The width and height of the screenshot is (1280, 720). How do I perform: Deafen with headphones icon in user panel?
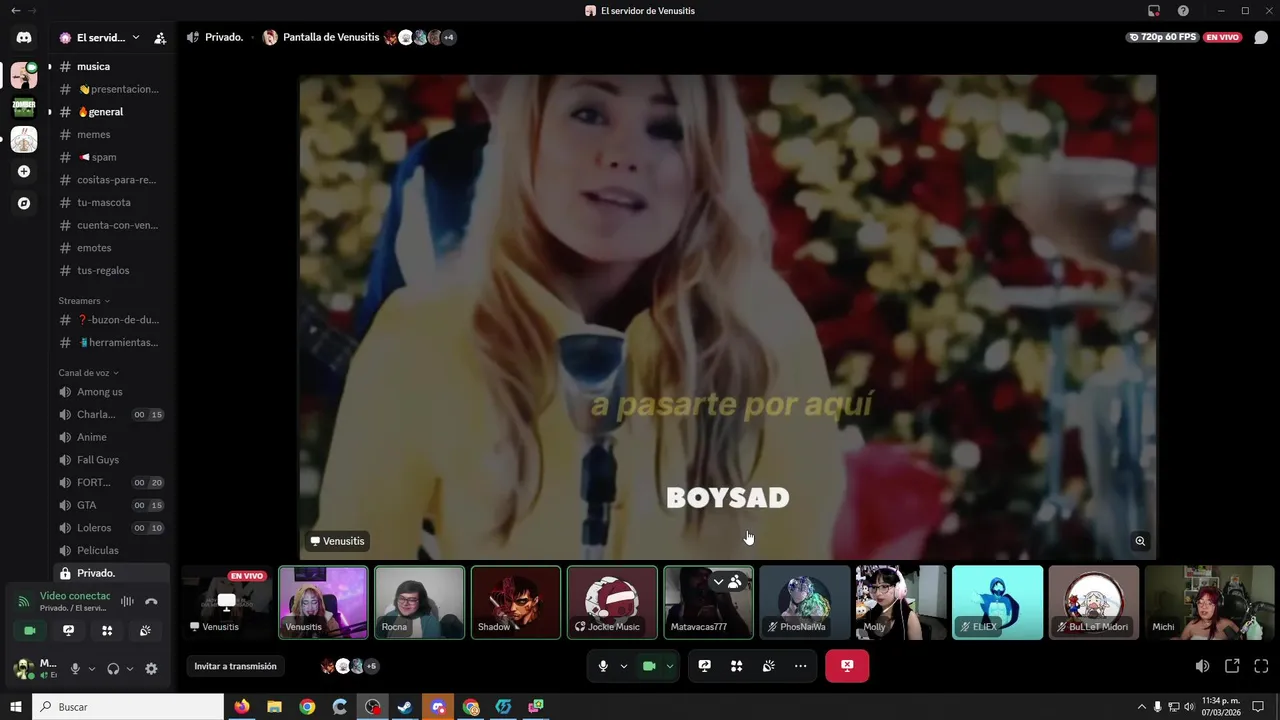tap(113, 669)
